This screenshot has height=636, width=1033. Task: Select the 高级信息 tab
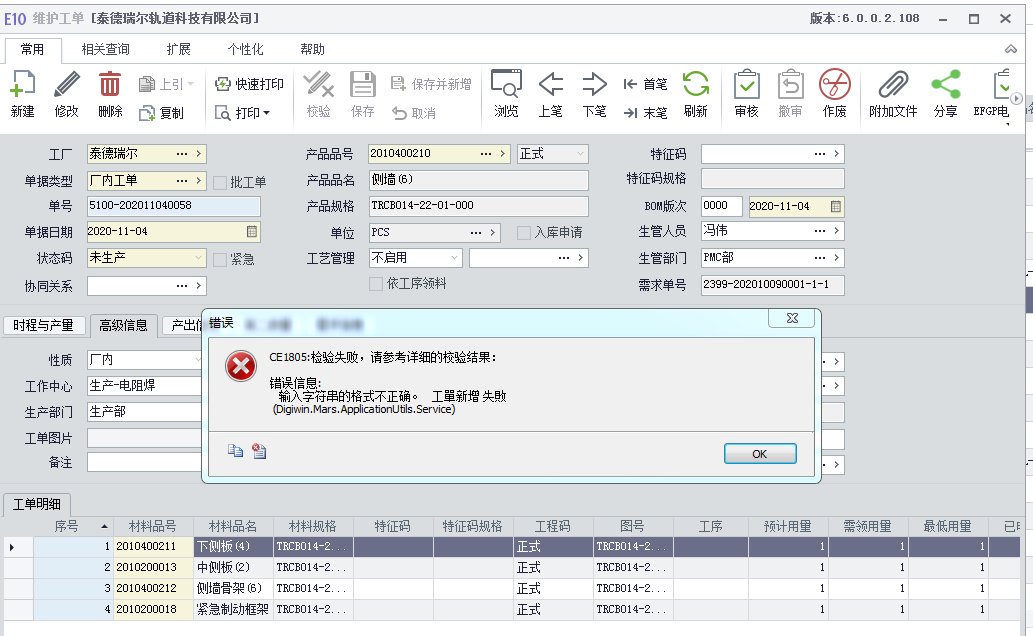[x=123, y=325]
